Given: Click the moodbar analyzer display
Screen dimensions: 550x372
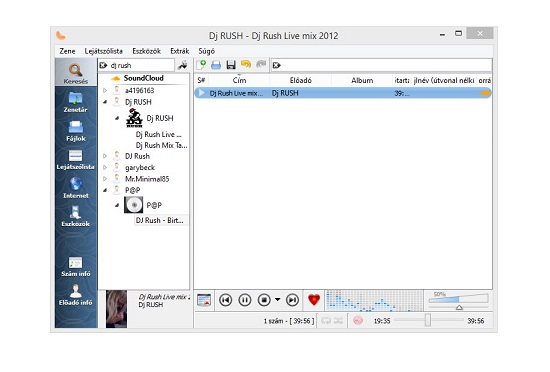Looking at the screenshot, I should [x=374, y=300].
